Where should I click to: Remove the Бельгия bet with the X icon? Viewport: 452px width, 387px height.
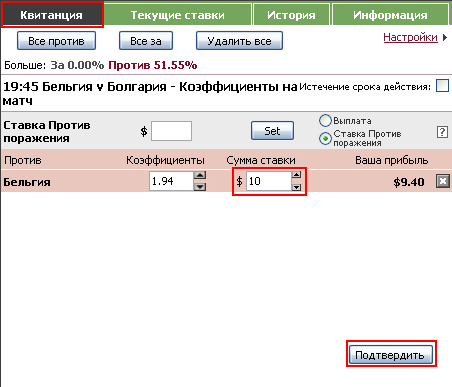point(443,181)
